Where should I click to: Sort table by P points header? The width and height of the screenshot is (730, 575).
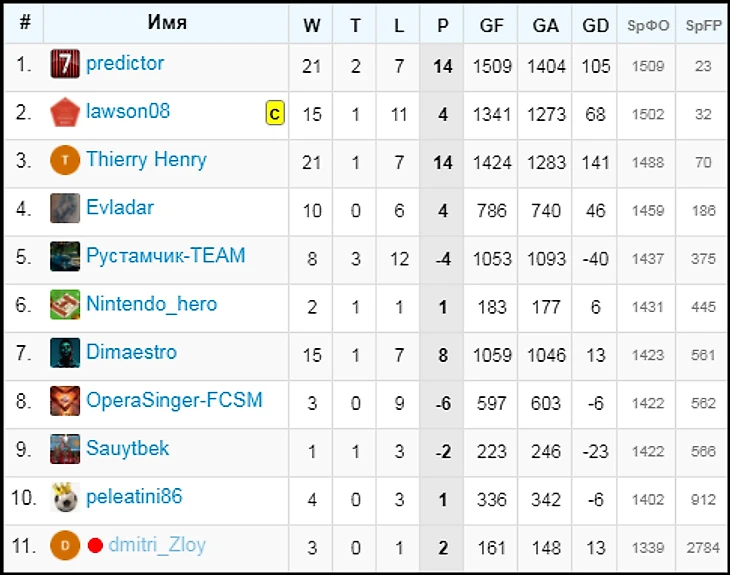443,26
